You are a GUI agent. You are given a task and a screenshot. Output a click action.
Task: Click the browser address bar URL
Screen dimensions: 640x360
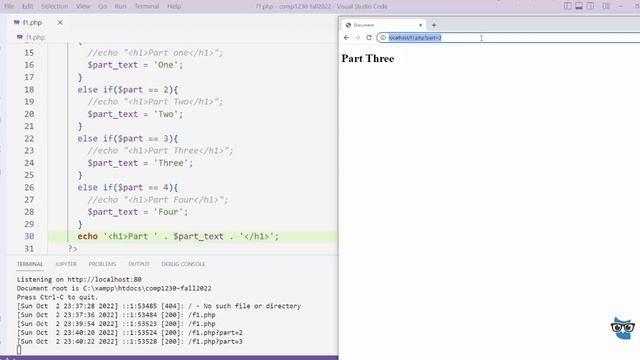(x=415, y=38)
